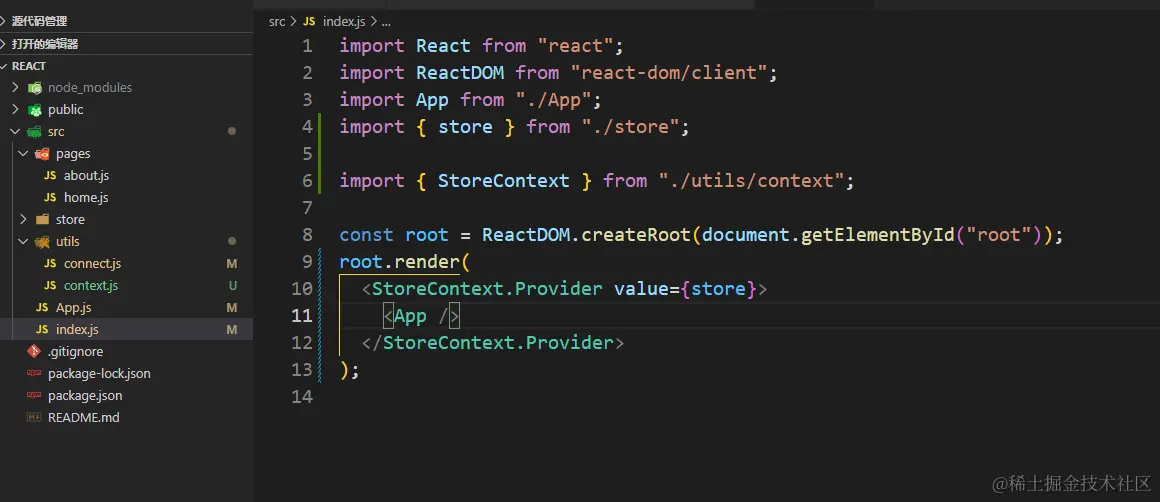Image resolution: width=1160 pixels, height=502 pixels.
Task: Click the JS icon beside home.js
Action: pyautogui.click(x=50, y=197)
